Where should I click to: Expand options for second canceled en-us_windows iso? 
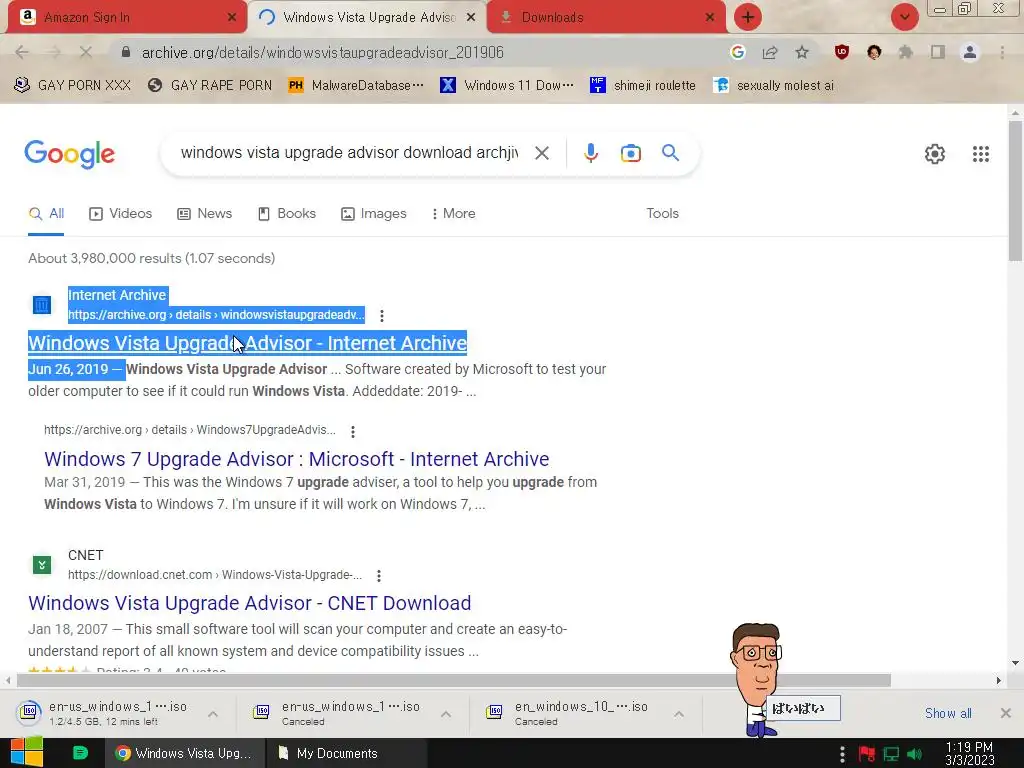click(x=446, y=714)
